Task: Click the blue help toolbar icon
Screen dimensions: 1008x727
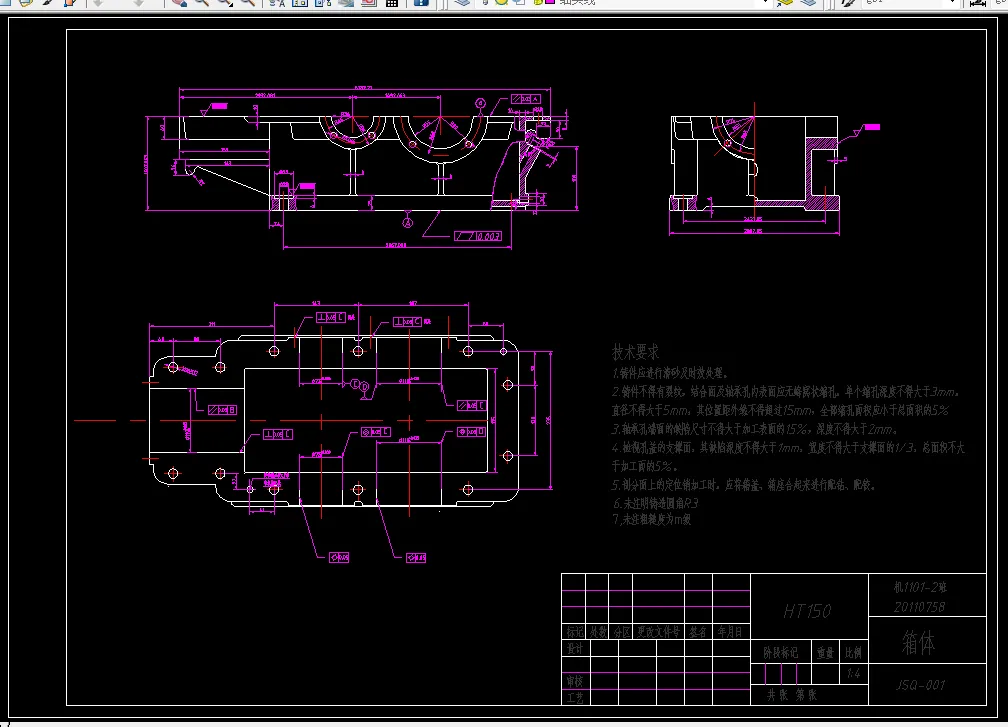Action: (421, 3)
